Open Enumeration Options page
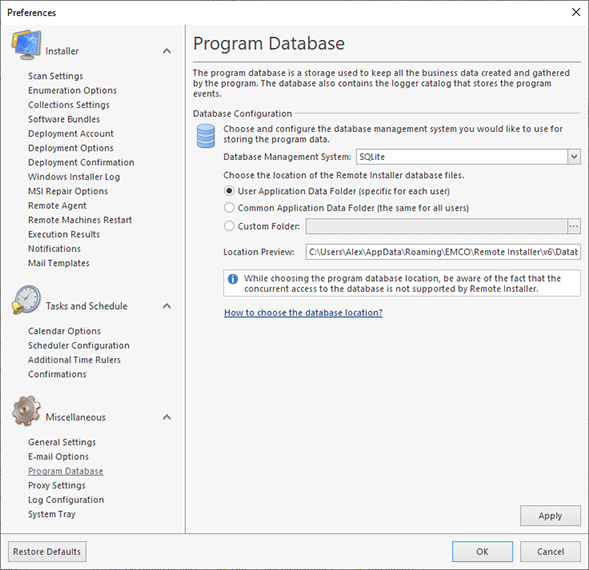589x570 pixels. tap(72, 91)
